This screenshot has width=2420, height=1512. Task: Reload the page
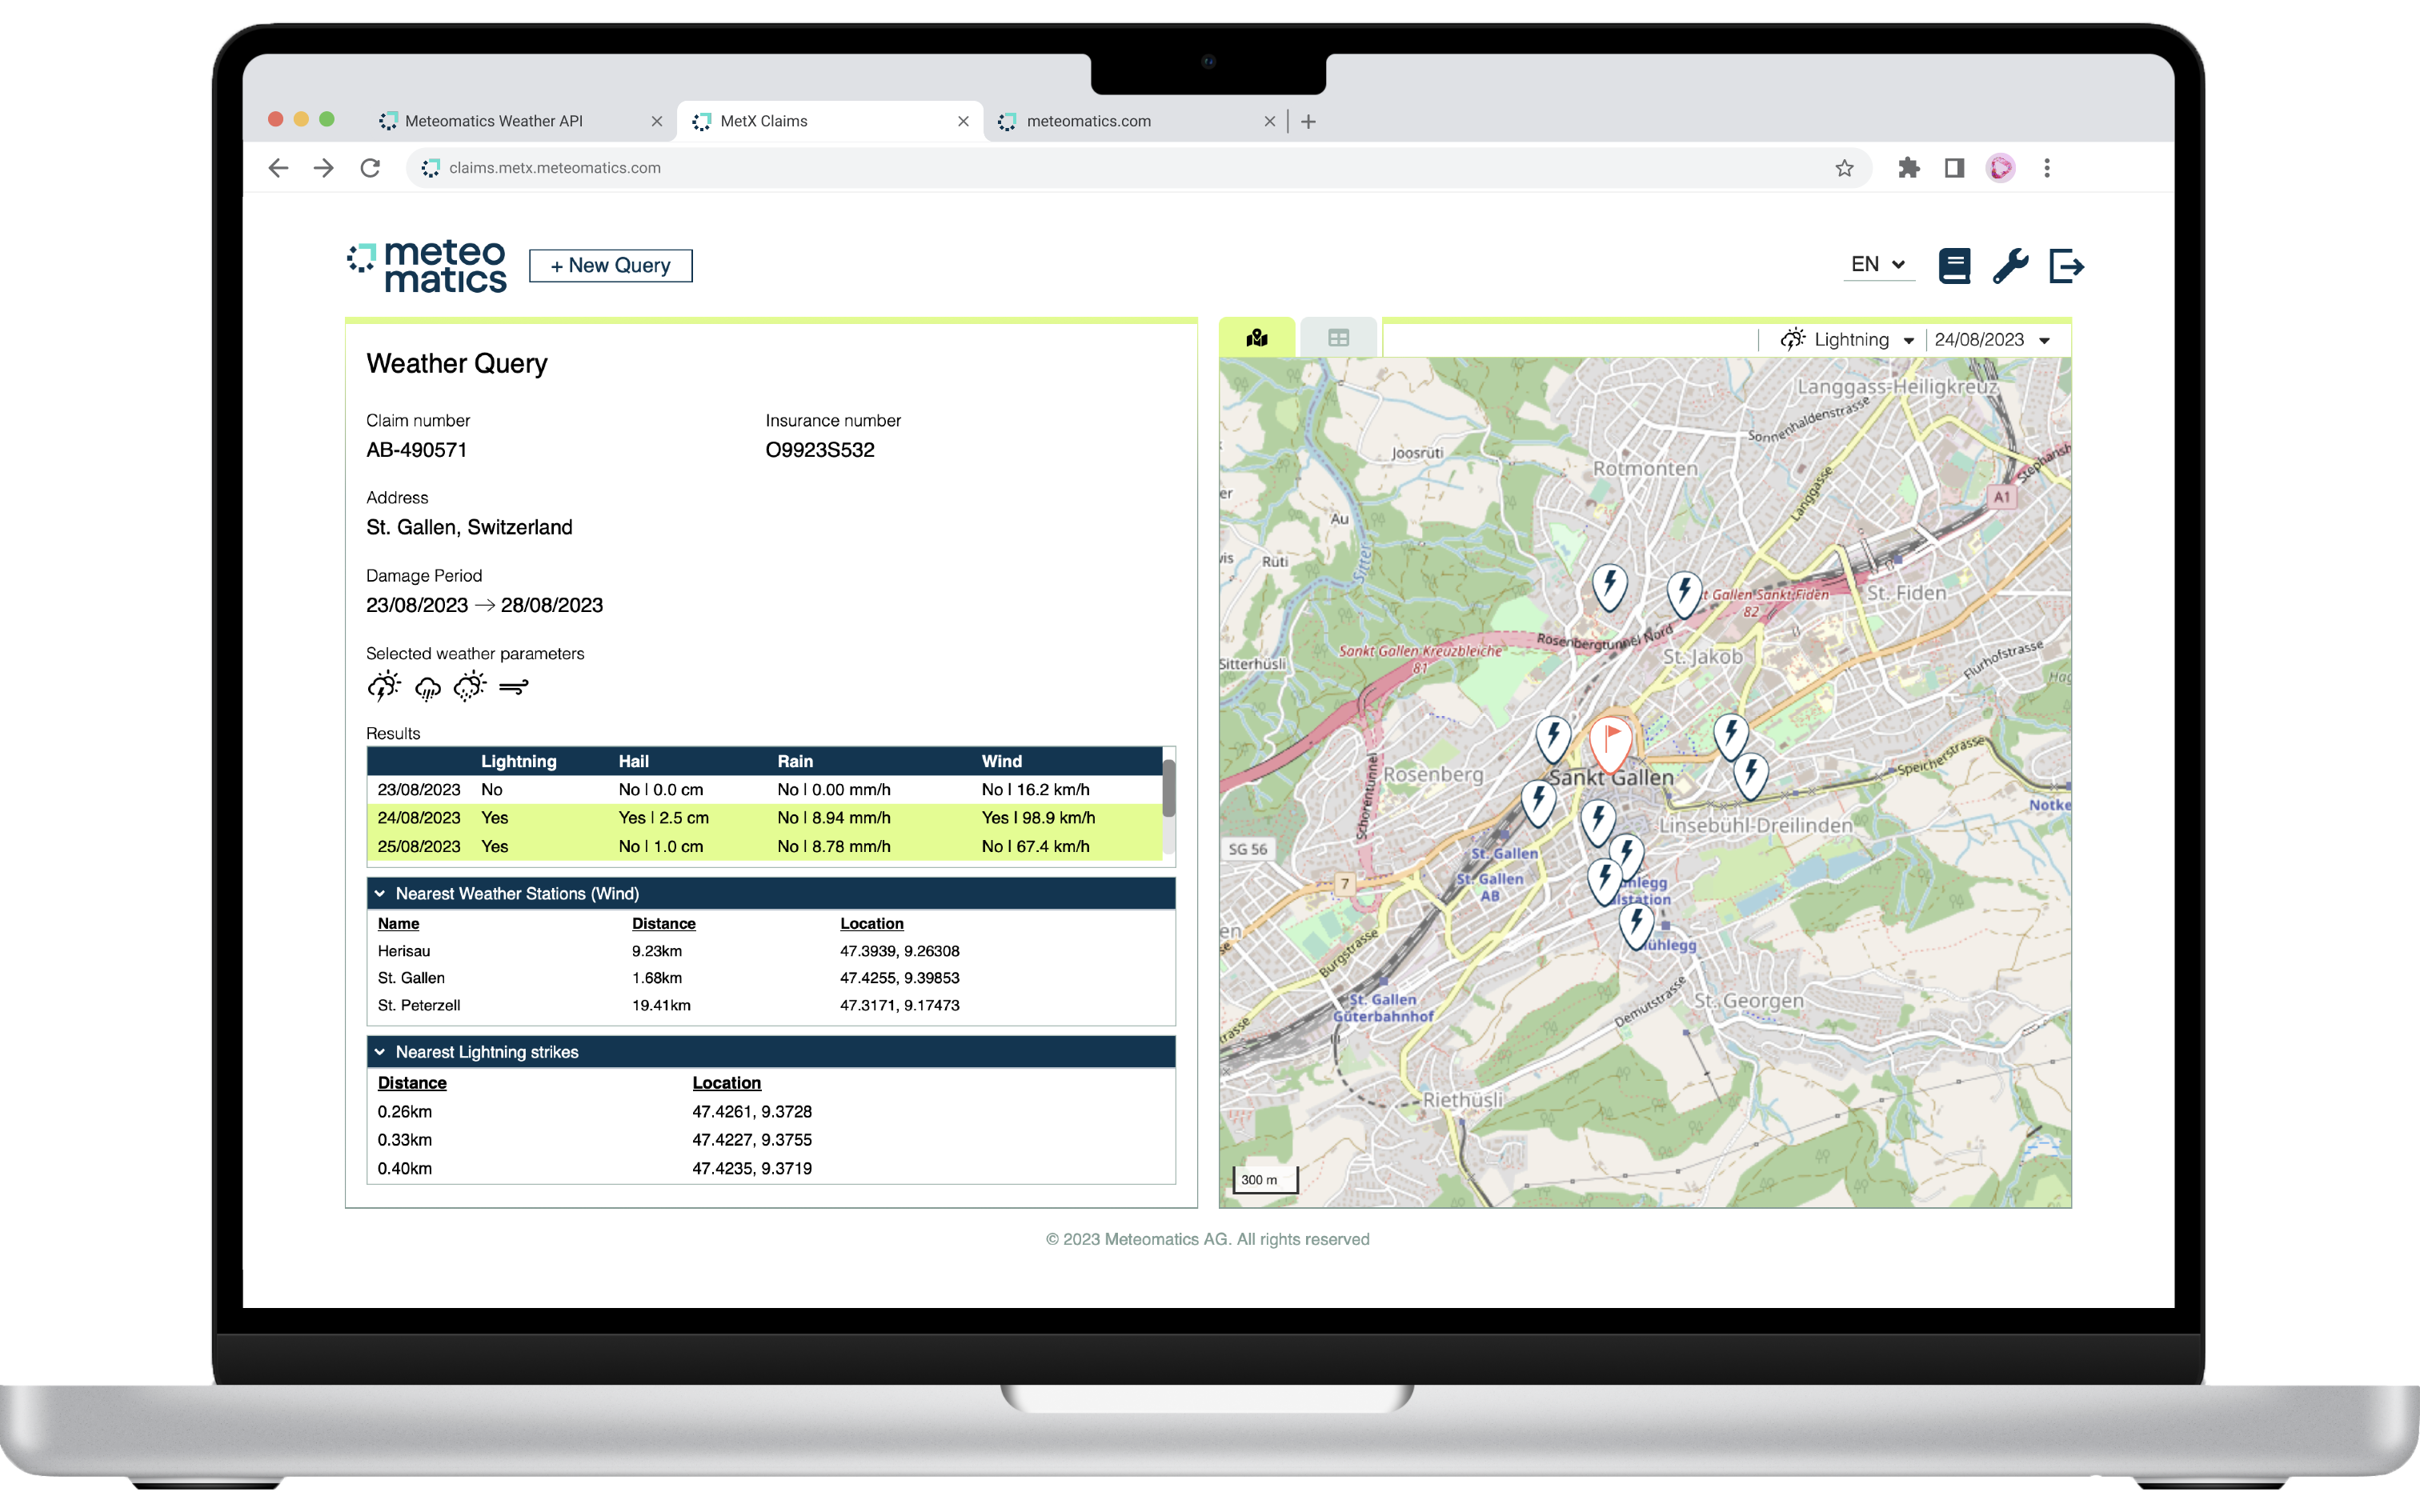click(370, 168)
